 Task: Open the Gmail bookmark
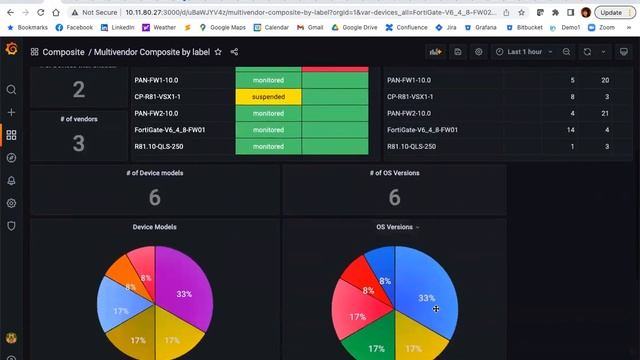[x=310, y=27]
